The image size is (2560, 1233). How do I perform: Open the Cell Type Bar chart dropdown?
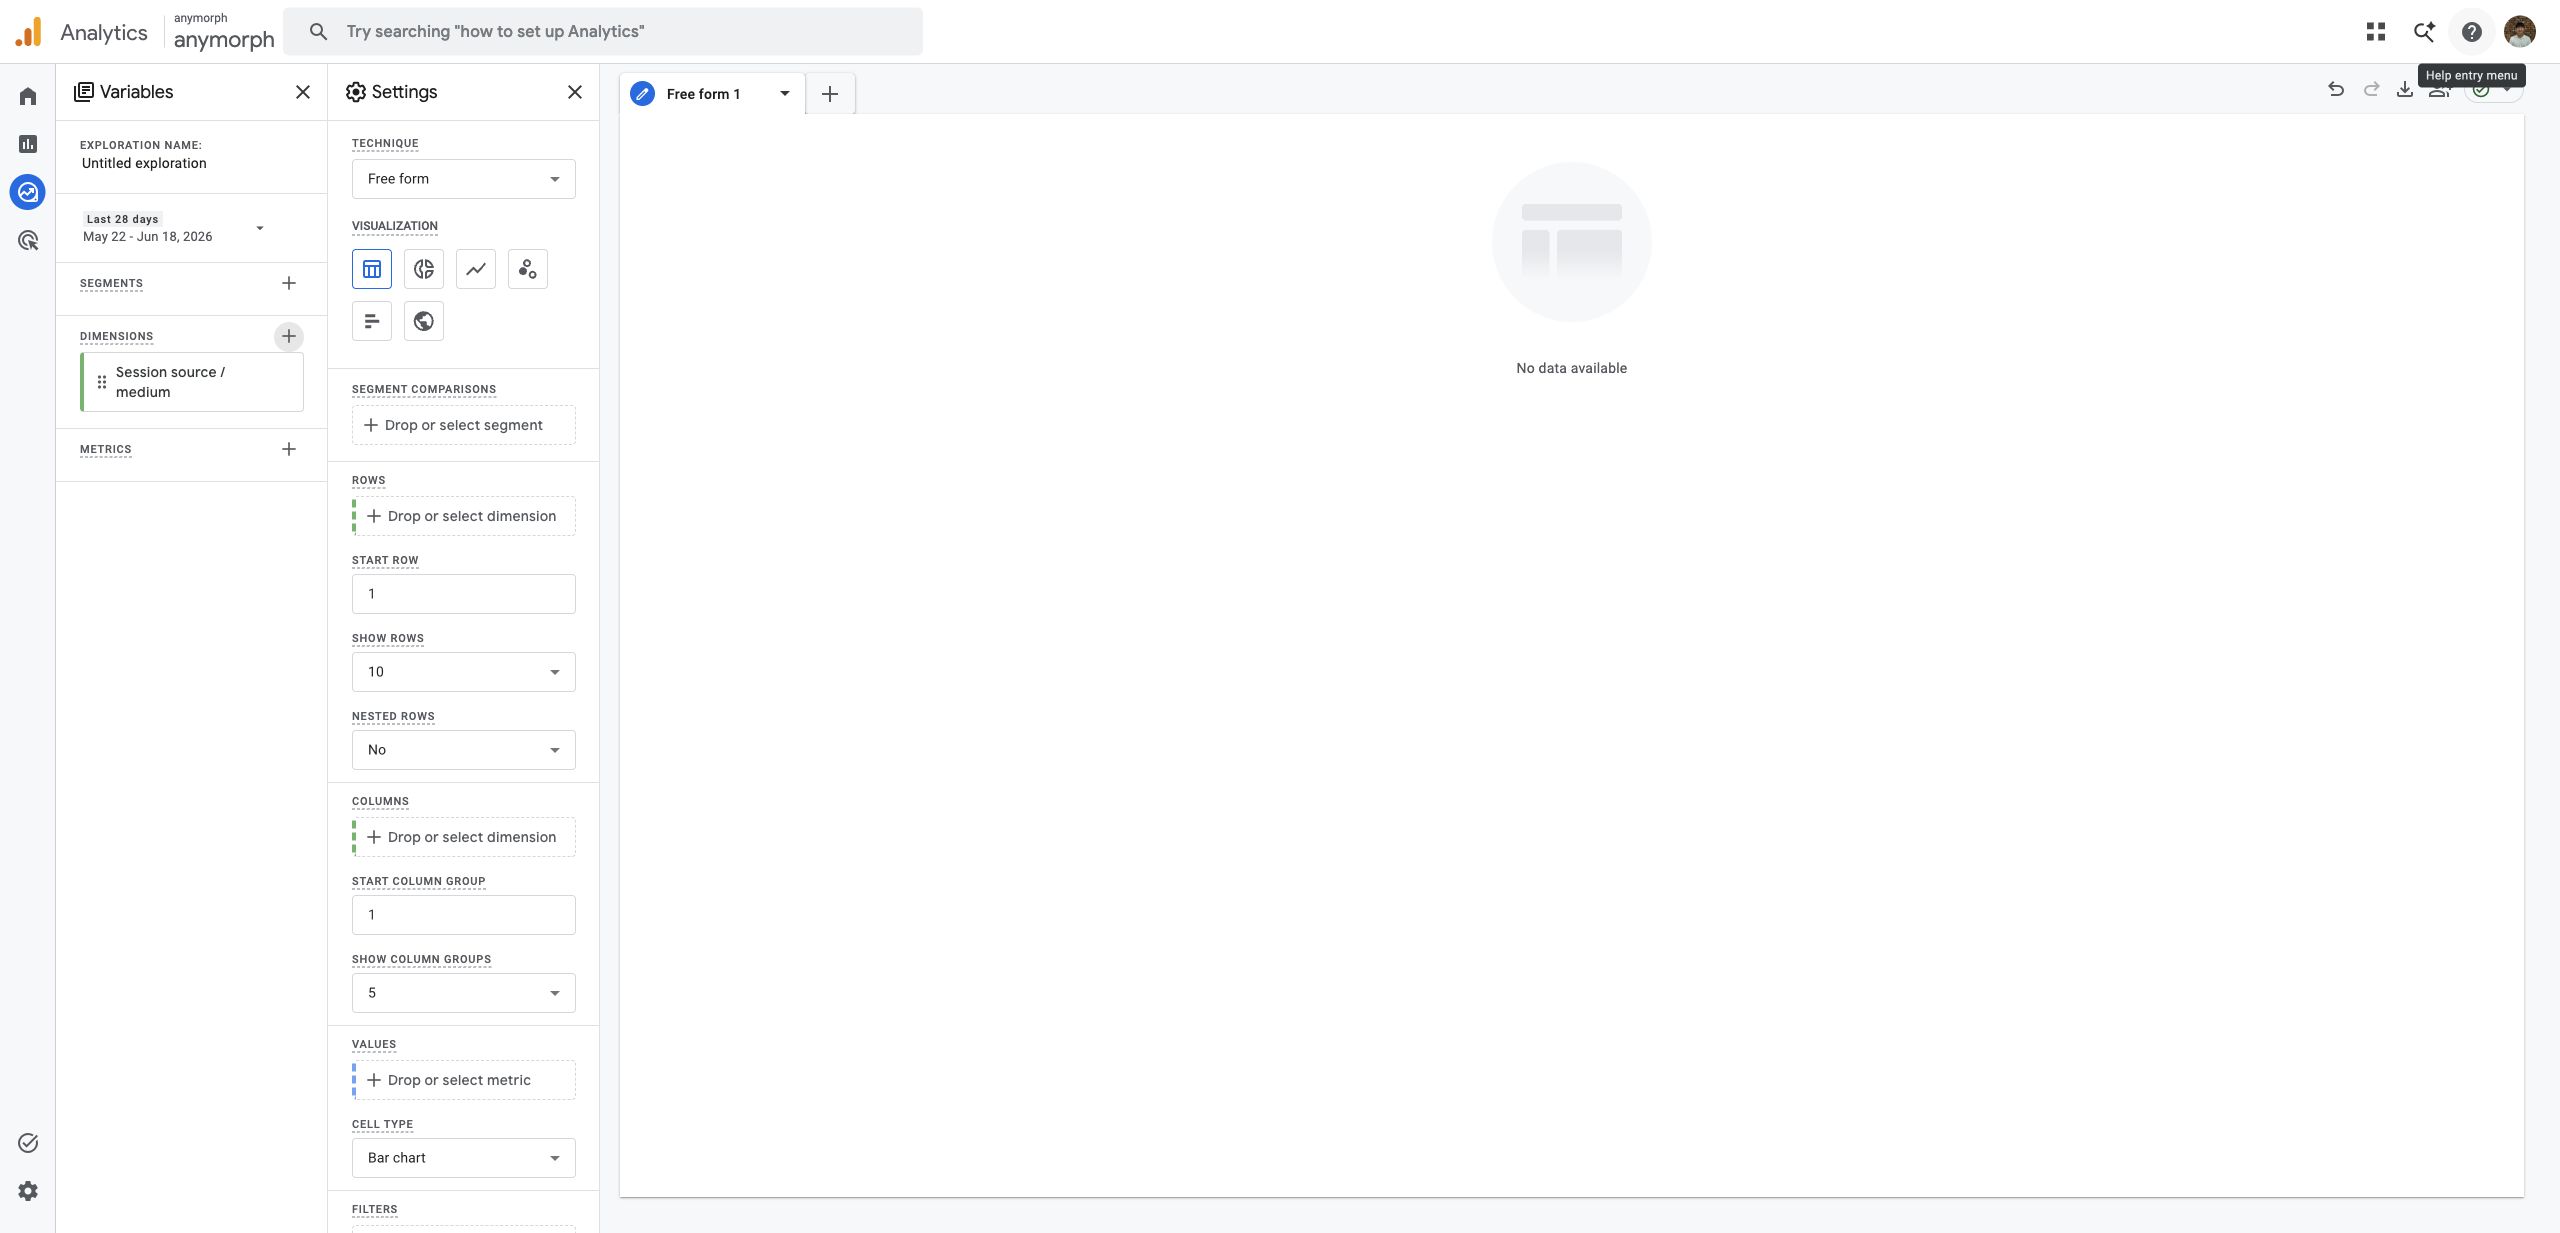click(464, 1158)
